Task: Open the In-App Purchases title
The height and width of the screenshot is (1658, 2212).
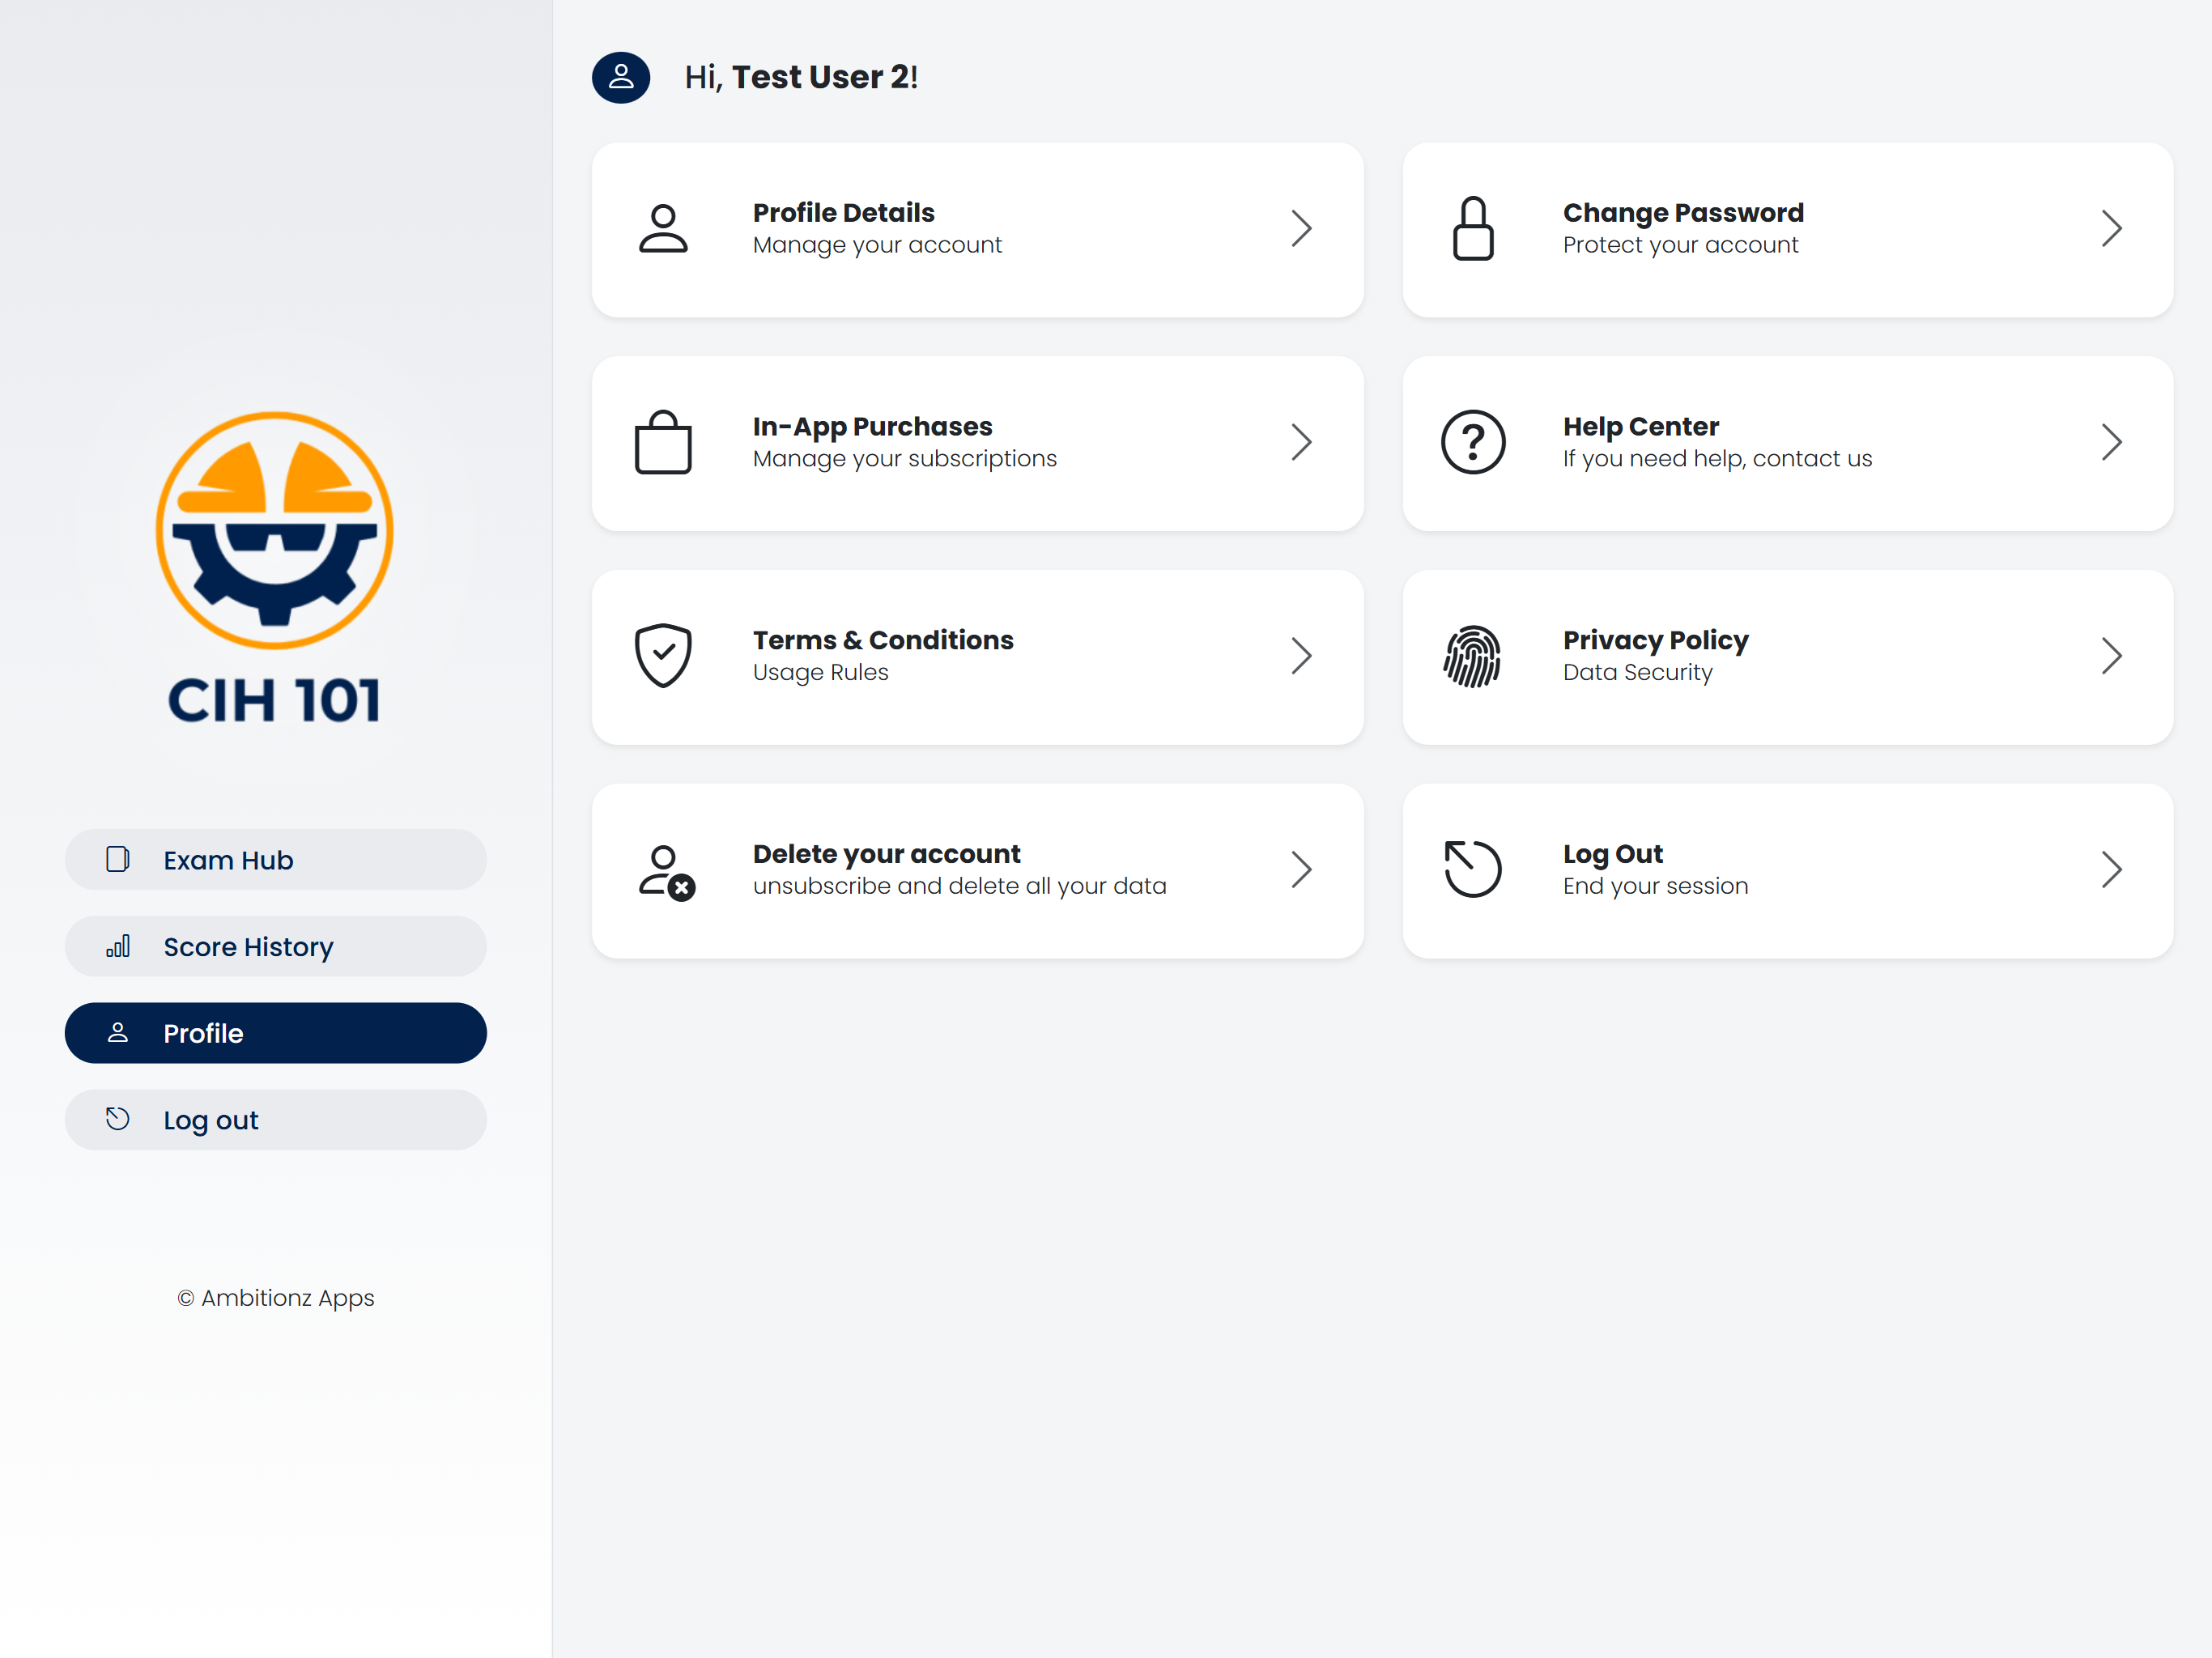Action: [x=872, y=426]
